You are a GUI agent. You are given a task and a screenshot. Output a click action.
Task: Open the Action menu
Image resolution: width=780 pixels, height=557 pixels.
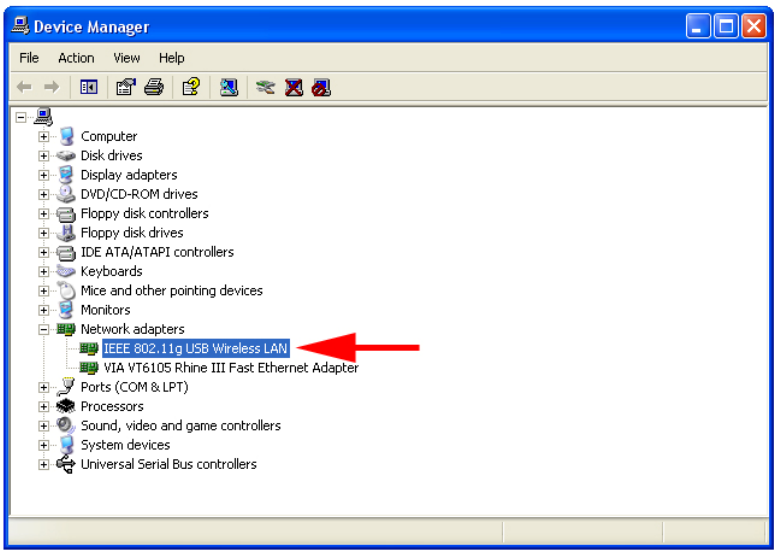(x=76, y=58)
